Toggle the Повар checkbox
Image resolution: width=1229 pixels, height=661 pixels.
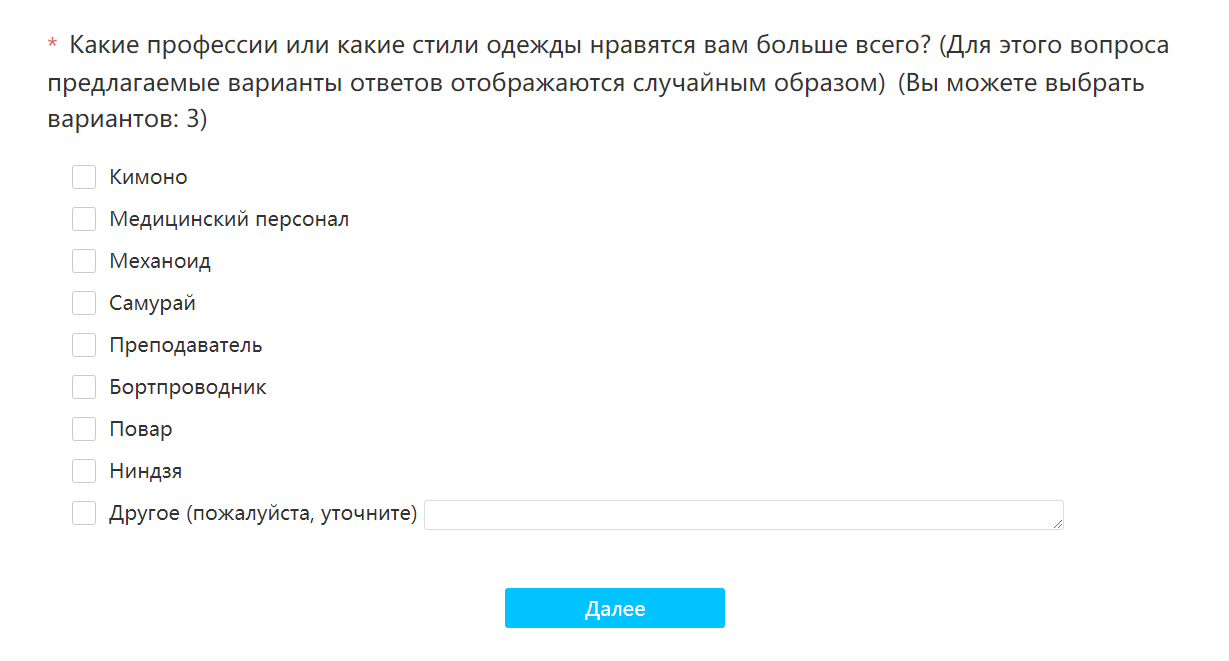[84, 429]
